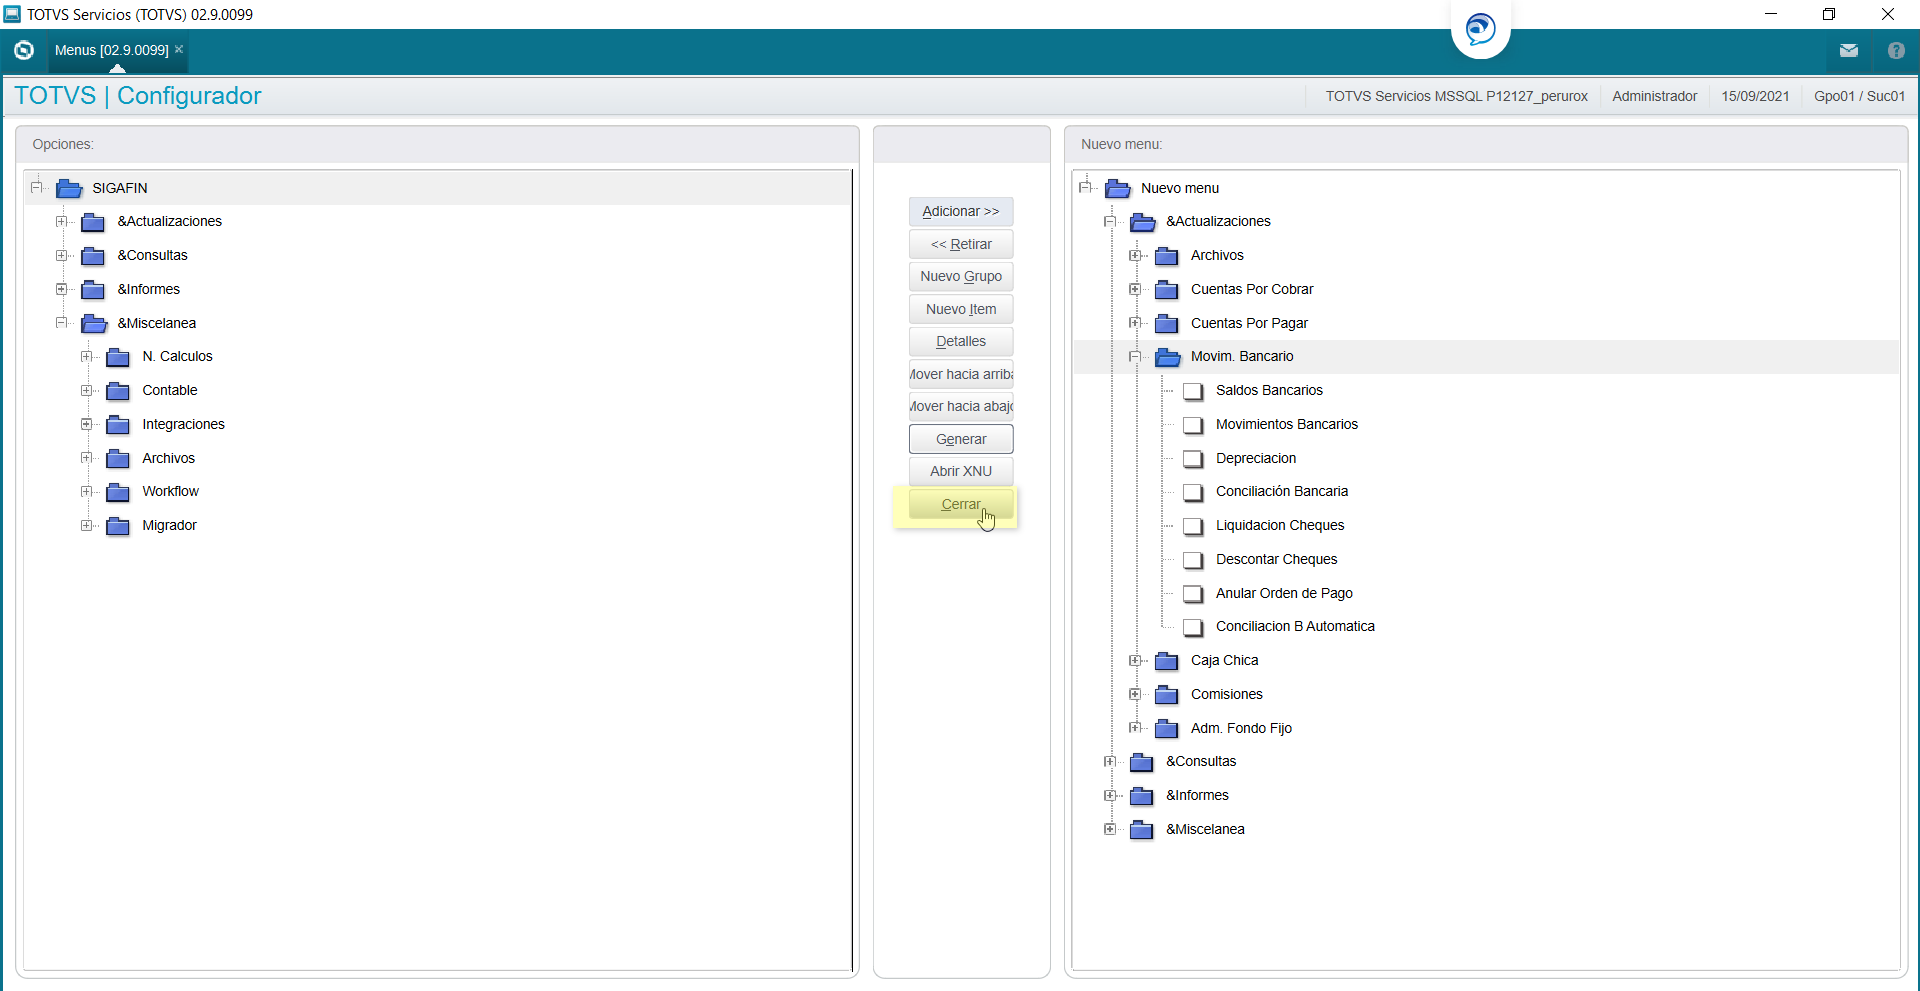Viewport: 1920px width, 991px height.
Task: Collapse &Miscelanea under SIGAFIN
Action: click(62, 322)
